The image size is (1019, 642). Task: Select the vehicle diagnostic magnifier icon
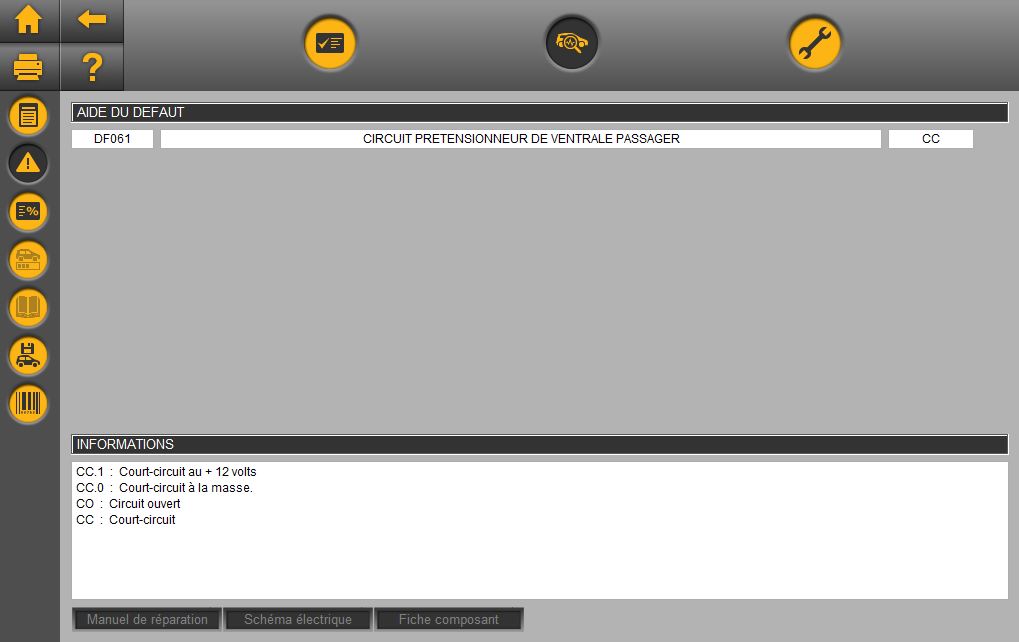coord(572,43)
